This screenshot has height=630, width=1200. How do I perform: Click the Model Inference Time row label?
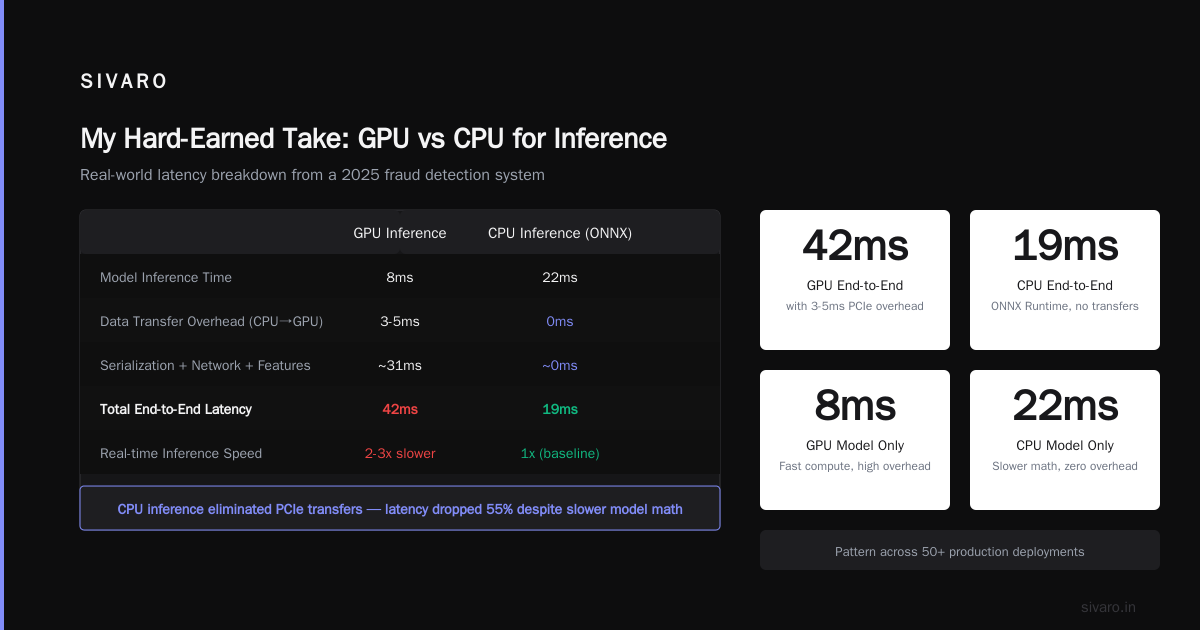click(166, 277)
